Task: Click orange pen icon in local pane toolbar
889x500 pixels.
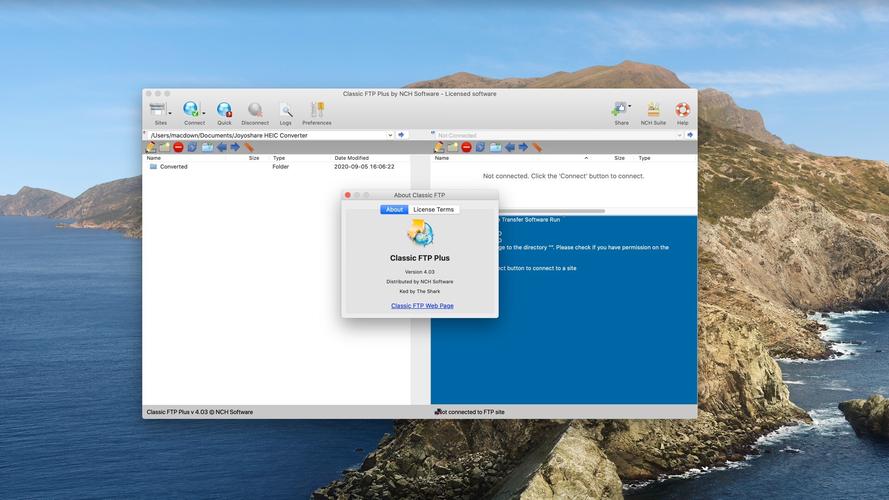Action: (249, 147)
